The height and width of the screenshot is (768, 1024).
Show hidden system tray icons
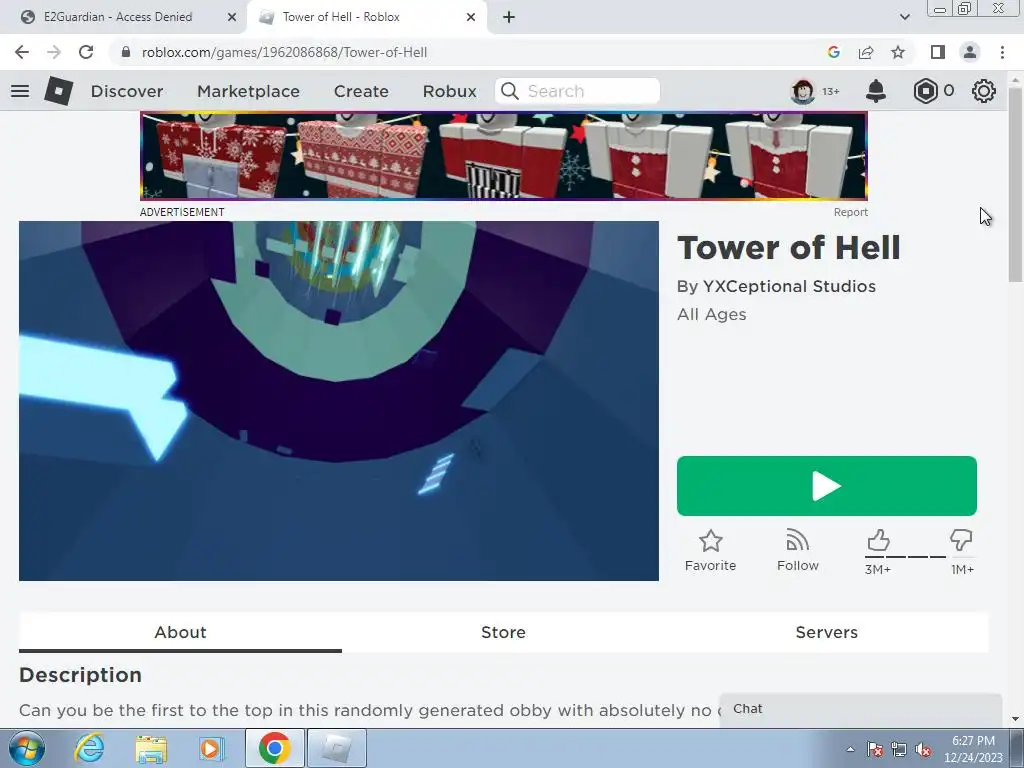pos(850,749)
